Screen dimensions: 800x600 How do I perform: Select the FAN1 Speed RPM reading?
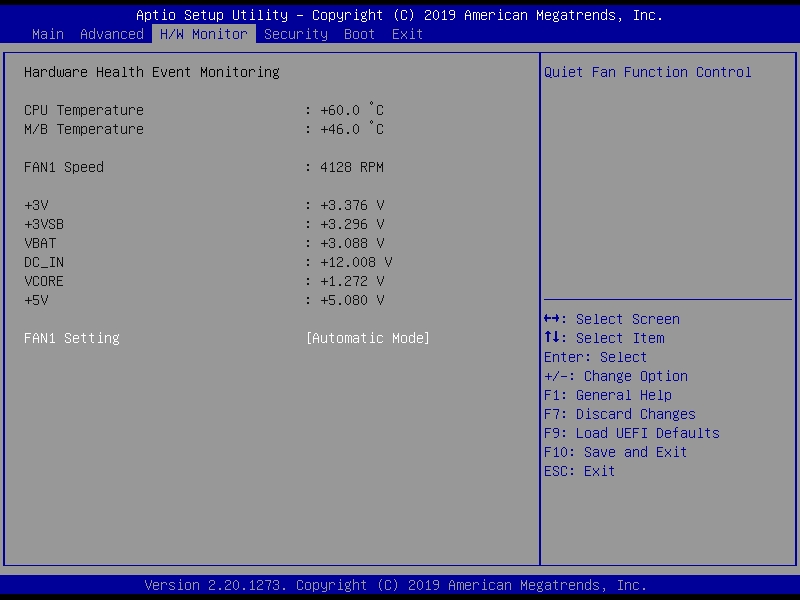tap(351, 167)
